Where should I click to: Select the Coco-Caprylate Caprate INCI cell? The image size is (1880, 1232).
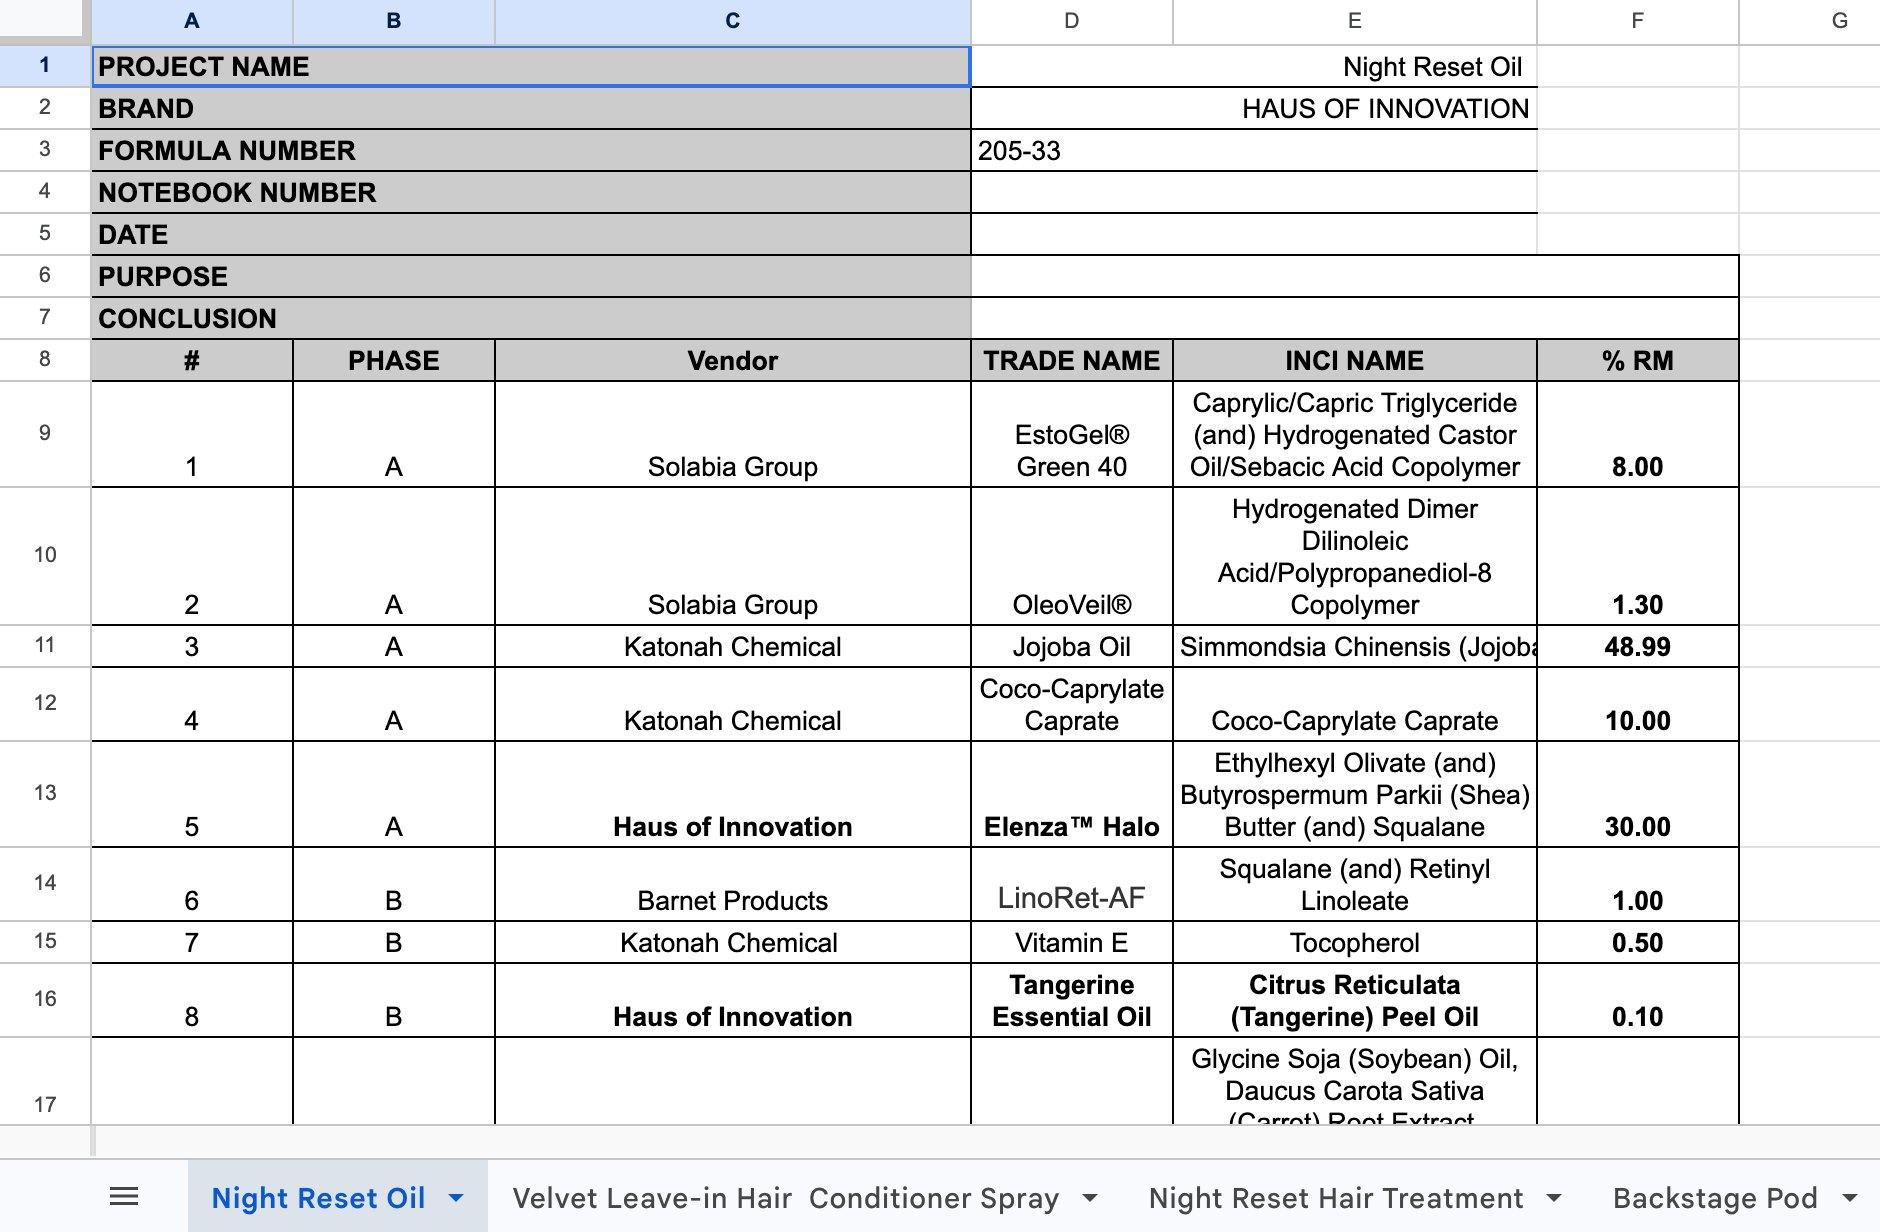point(1355,704)
